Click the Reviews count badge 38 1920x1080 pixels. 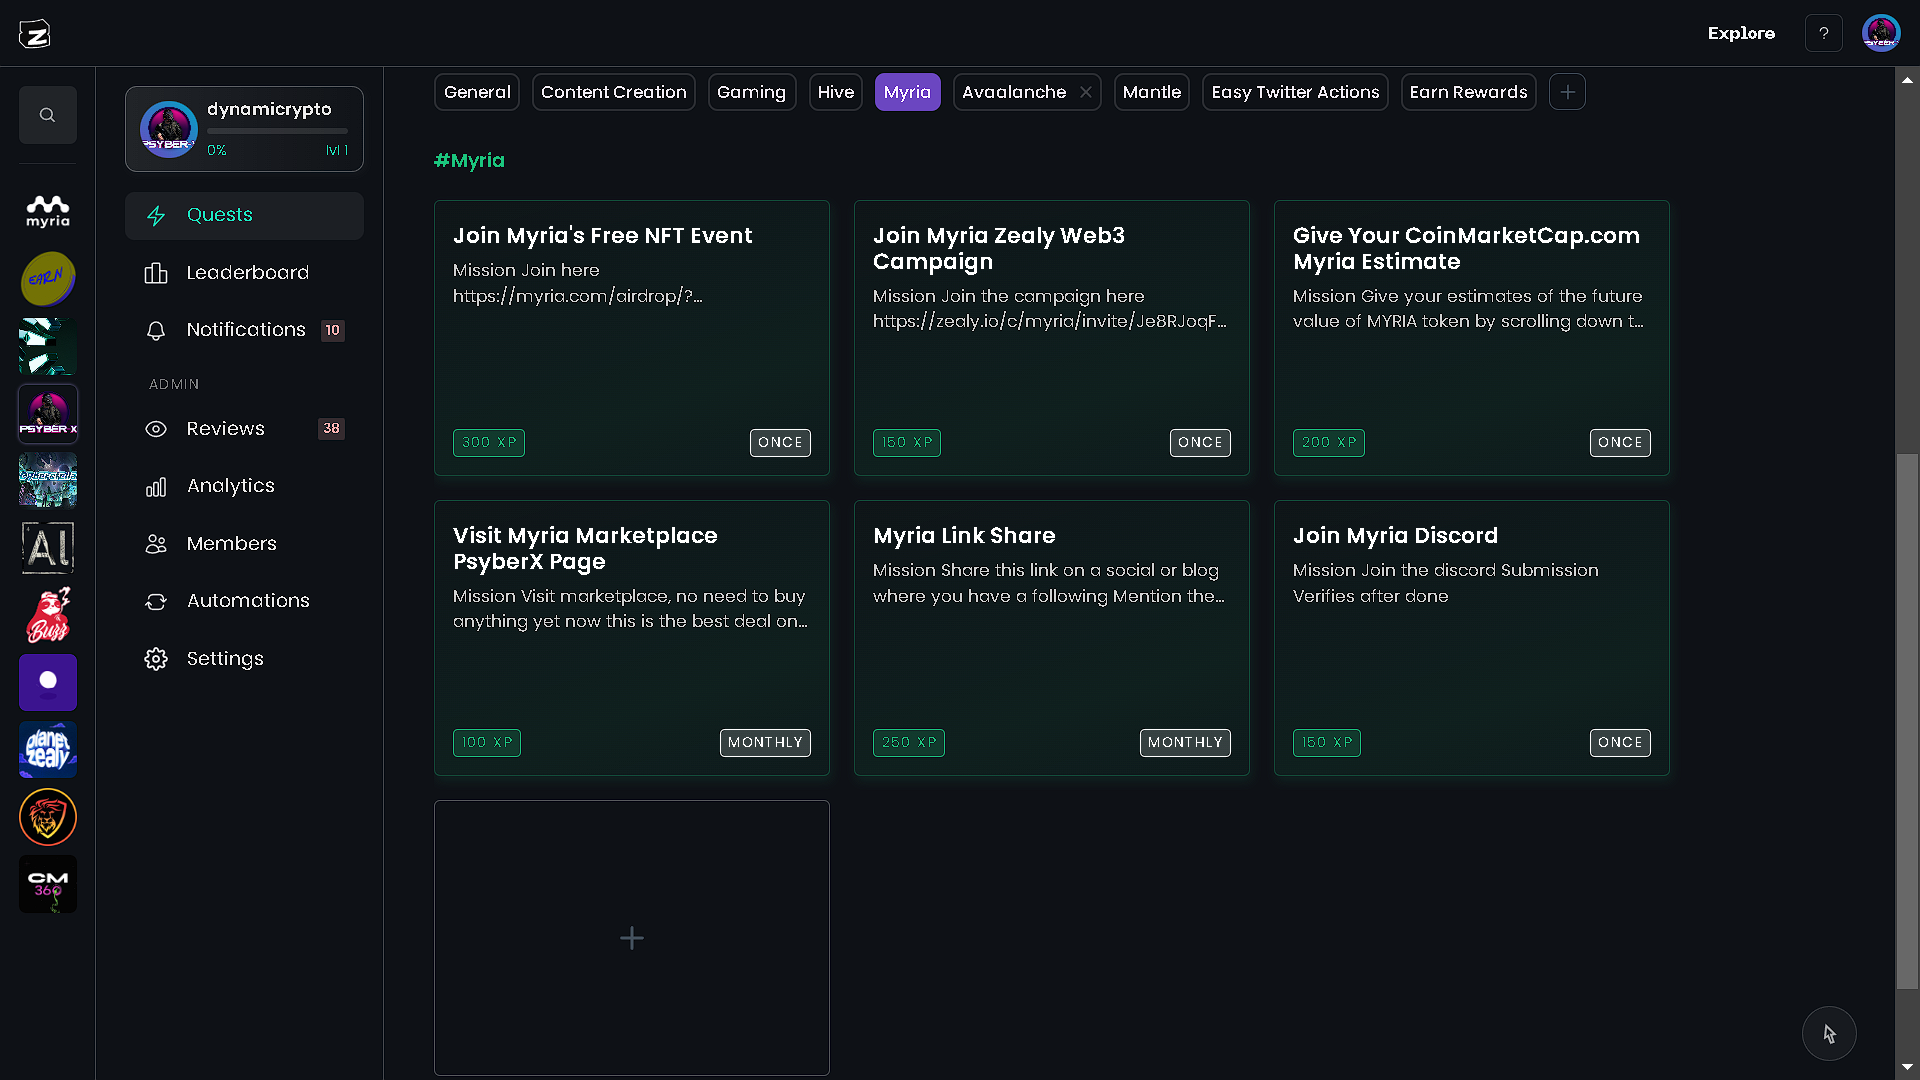(332, 429)
